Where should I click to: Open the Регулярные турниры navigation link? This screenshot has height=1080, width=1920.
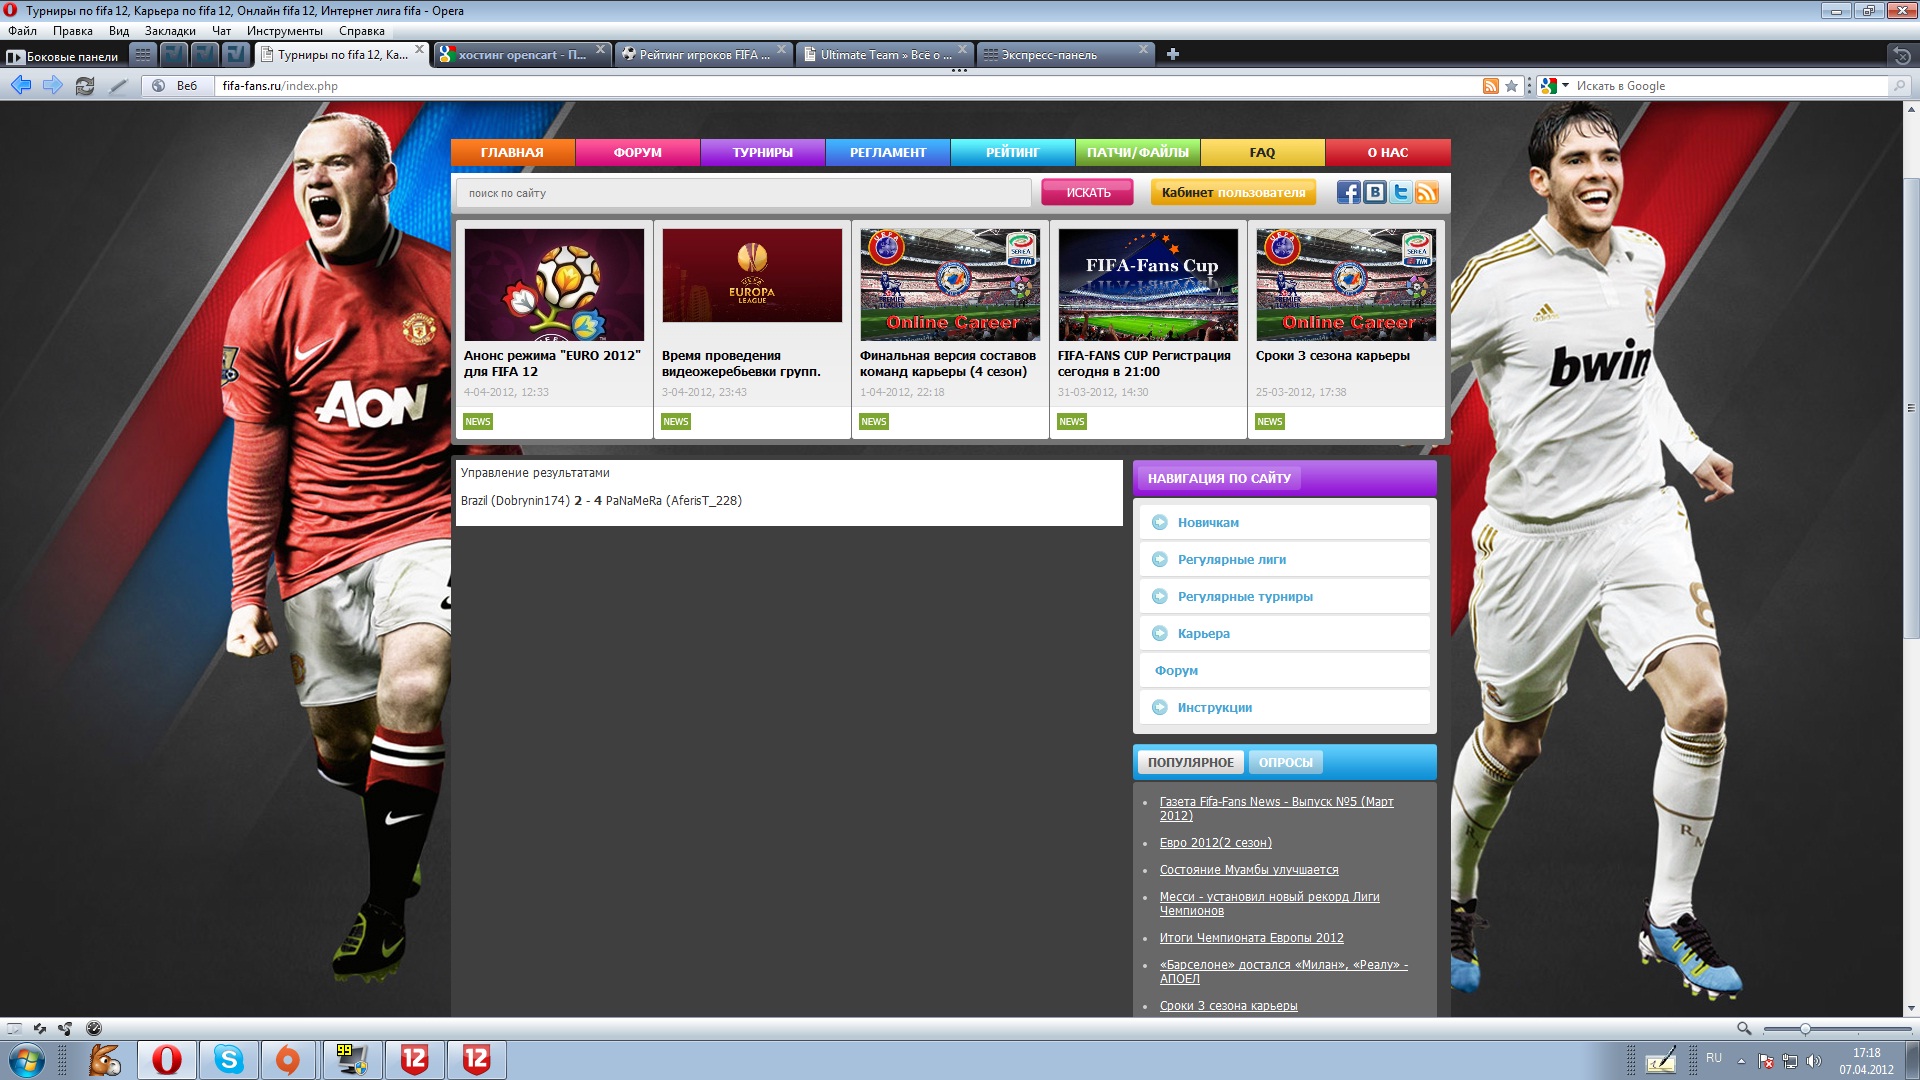point(1244,597)
